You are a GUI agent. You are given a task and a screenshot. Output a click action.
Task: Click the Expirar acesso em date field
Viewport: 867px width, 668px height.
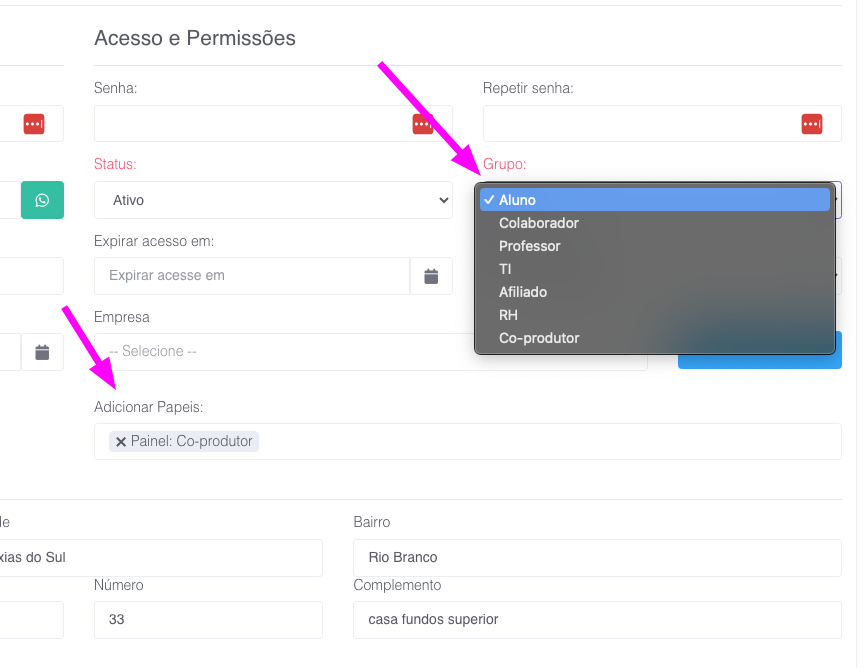point(250,276)
